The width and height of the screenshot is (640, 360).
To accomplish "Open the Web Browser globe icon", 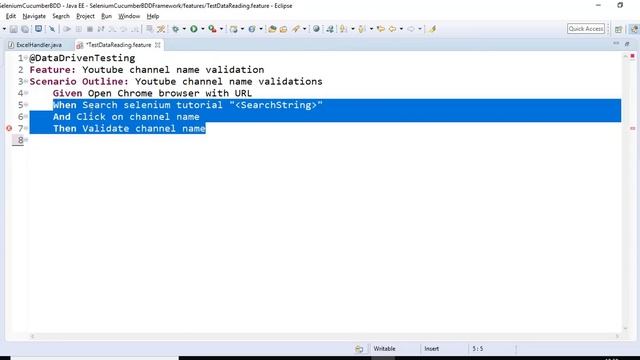I will pos(316,29).
